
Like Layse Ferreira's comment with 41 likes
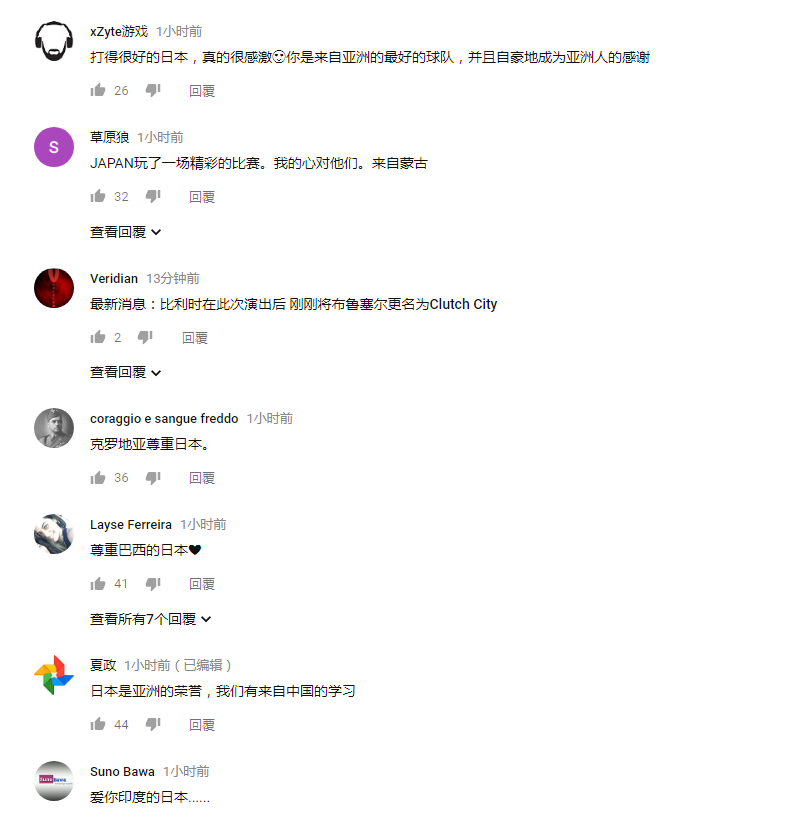coord(97,583)
